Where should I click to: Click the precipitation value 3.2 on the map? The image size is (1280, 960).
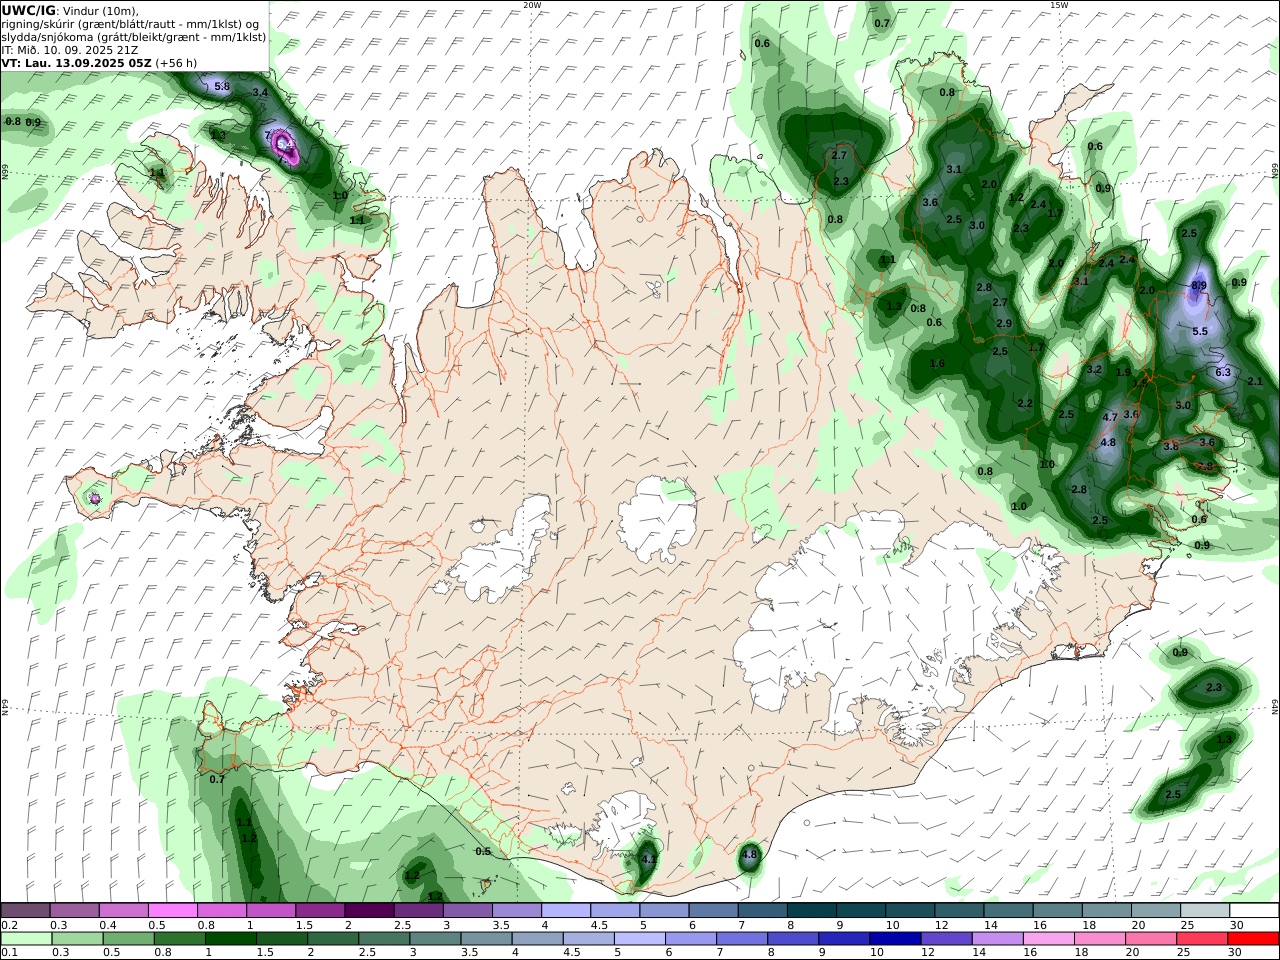(x=1094, y=370)
